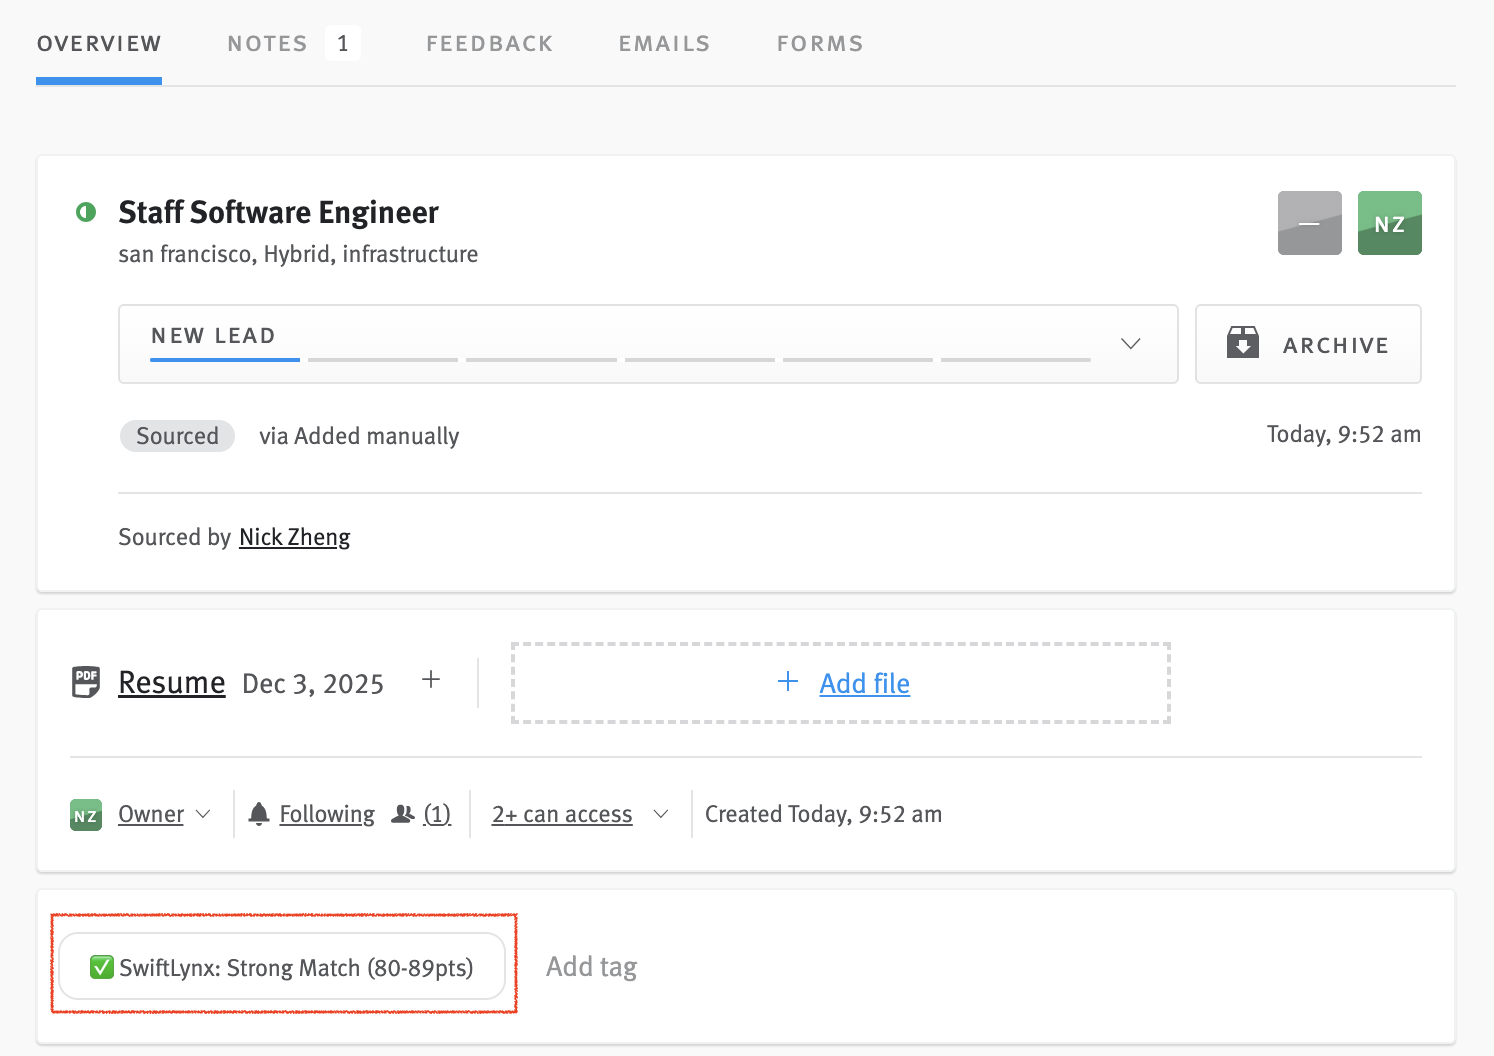This screenshot has height=1056, width=1494.
Task: Toggle the gray profile image placeholder
Action: tap(1309, 222)
